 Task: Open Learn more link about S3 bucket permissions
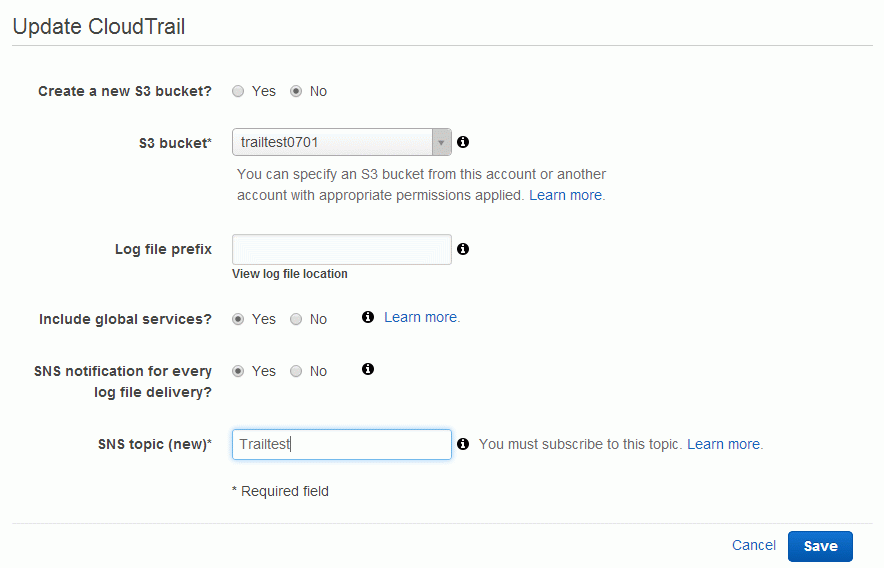[x=565, y=195]
